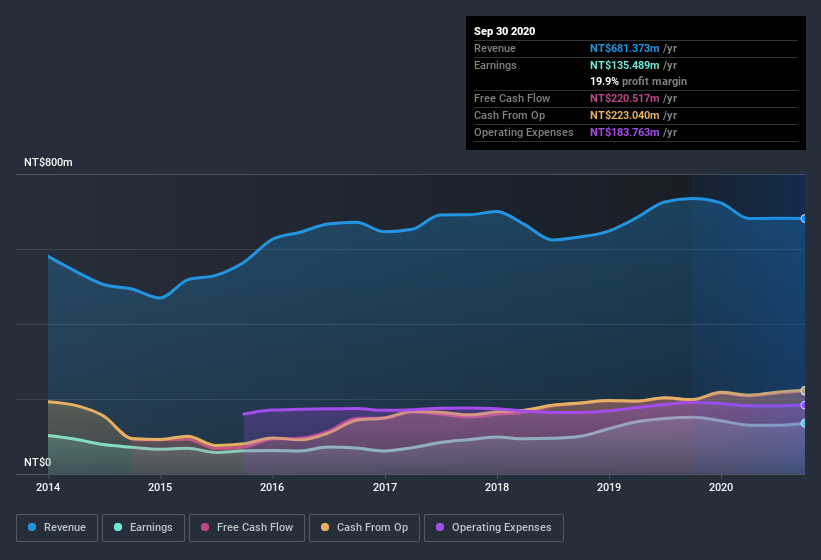The image size is (821, 560).
Task: Select the 2014 x-axis label
Action: 48,487
